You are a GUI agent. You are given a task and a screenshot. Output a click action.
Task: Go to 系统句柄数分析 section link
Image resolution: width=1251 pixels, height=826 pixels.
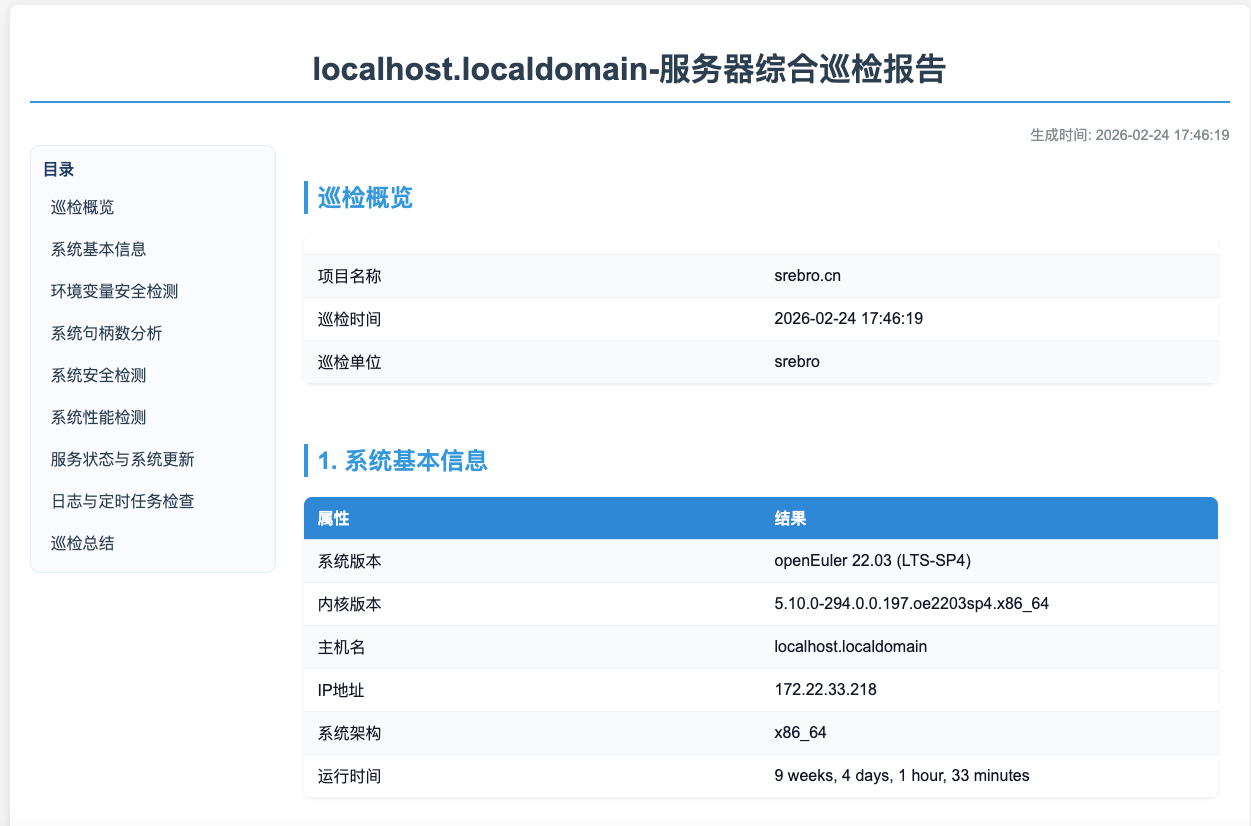pyautogui.click(x=106, y=333)
